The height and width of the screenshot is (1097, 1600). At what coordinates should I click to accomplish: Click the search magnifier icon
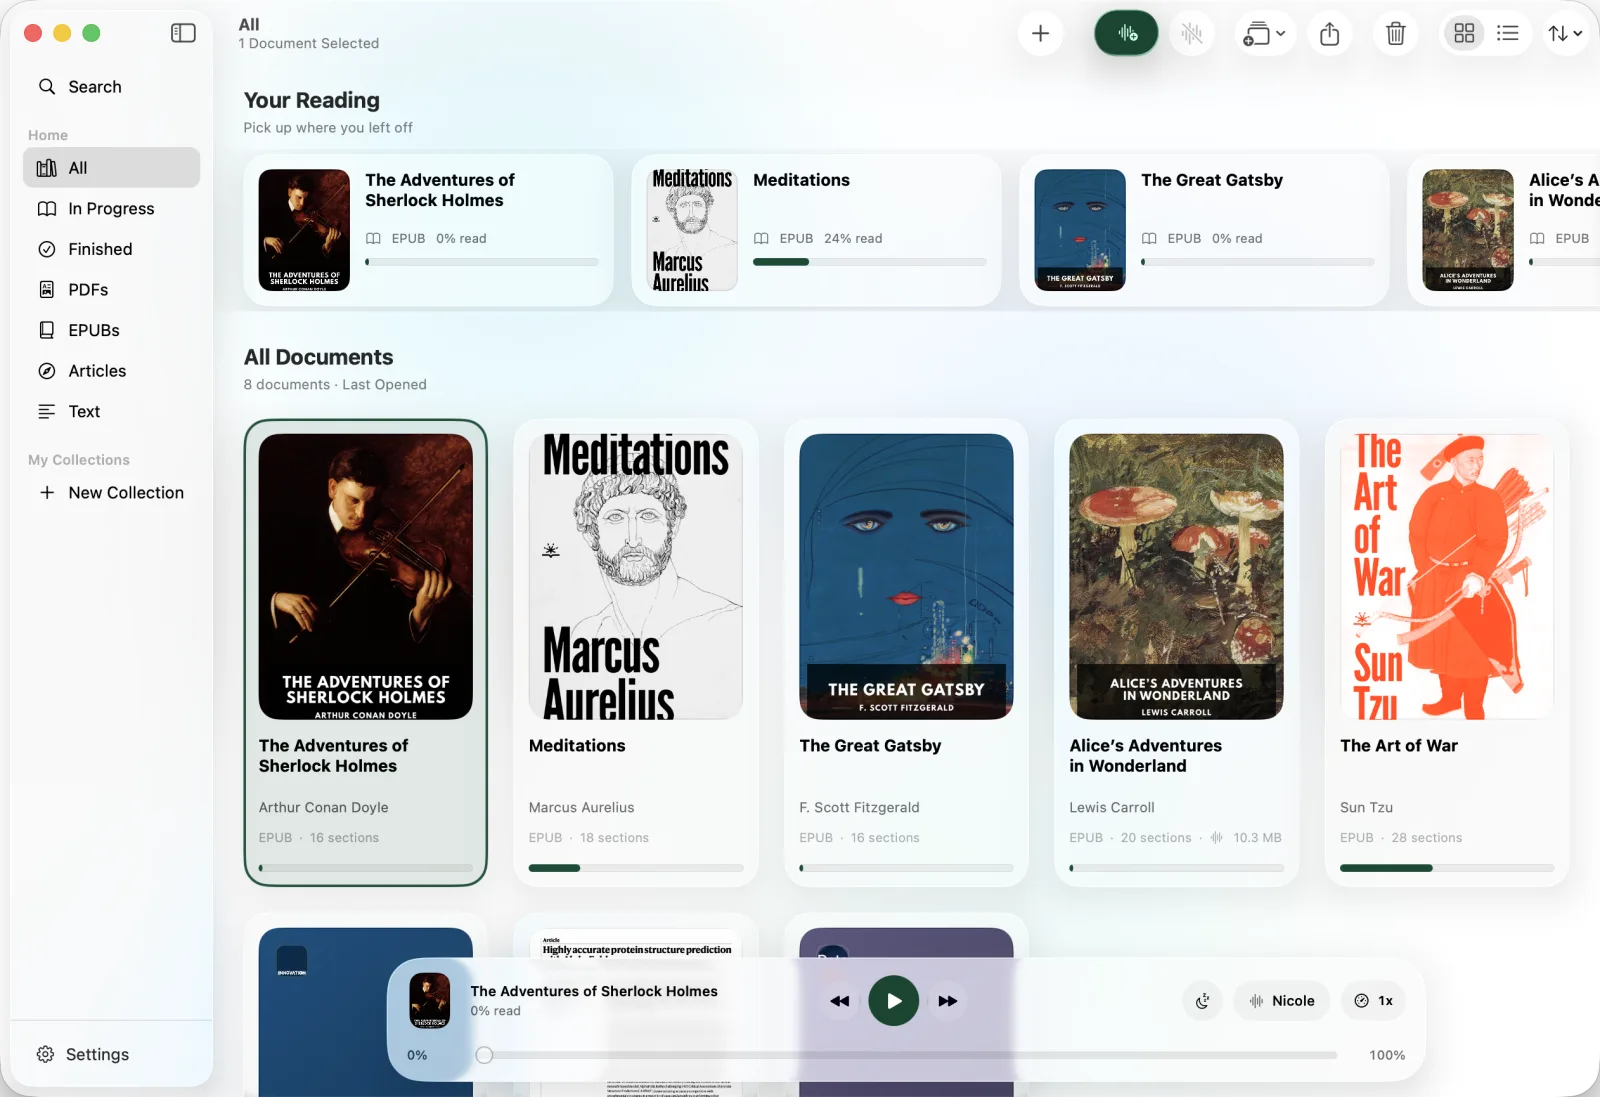[46, 87]
